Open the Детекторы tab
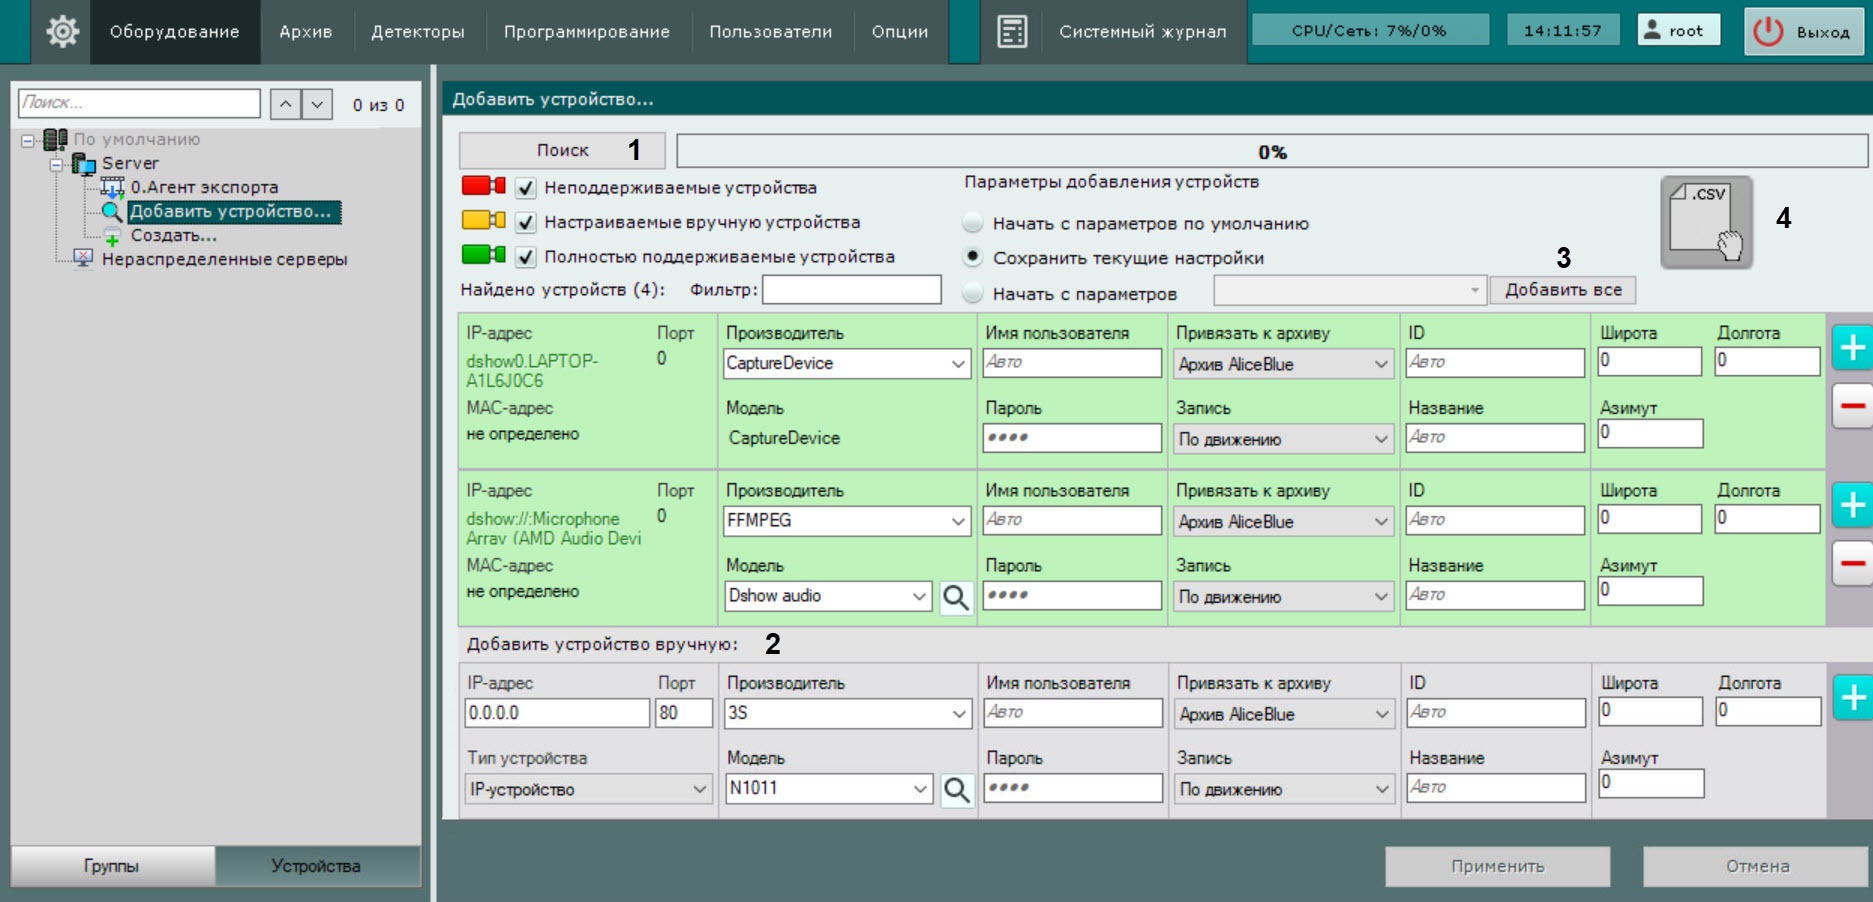Image resolution: width=1873 pixels, height=902 pixels. pos(417,32)
